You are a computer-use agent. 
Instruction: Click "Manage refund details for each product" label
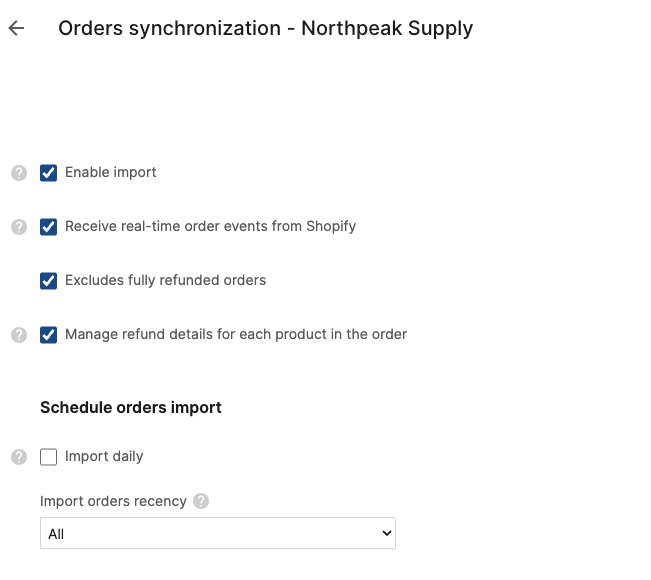click(236, 335)
